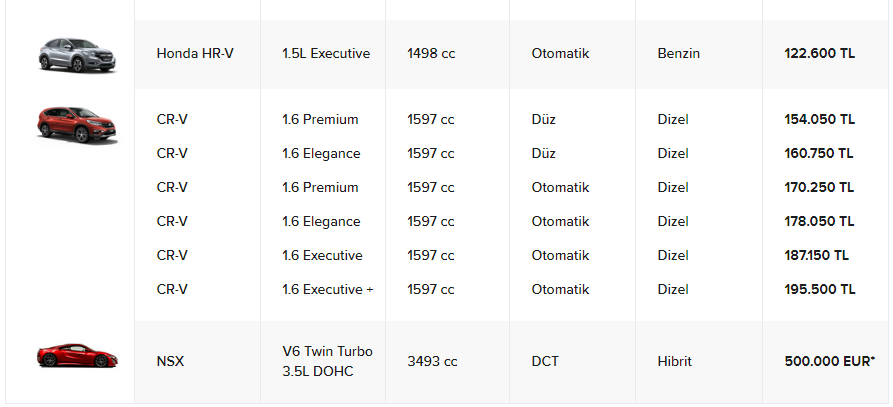Click the 1.5L Executive trim text
This screenshot has height=407, width=893.
tap(326, 54)
